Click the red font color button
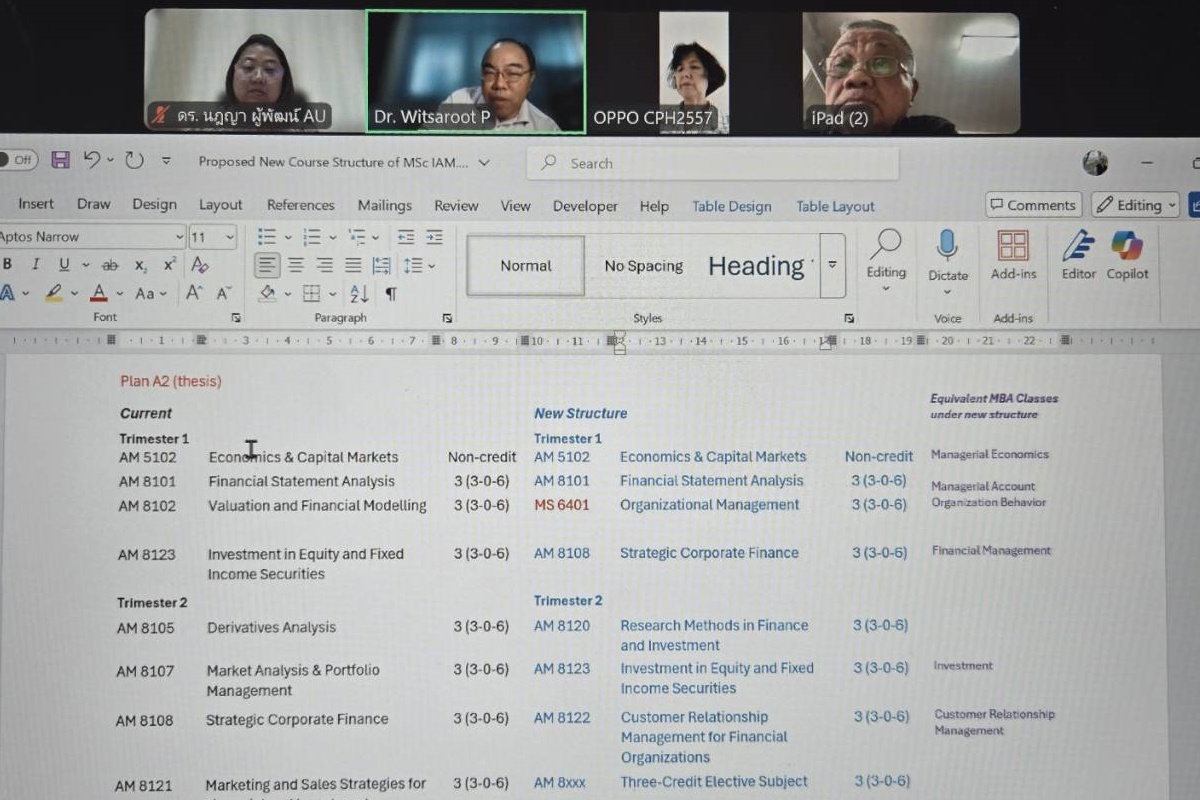Screen dimensions: 1200x800 pyautogui.click(x=98, y=294)
